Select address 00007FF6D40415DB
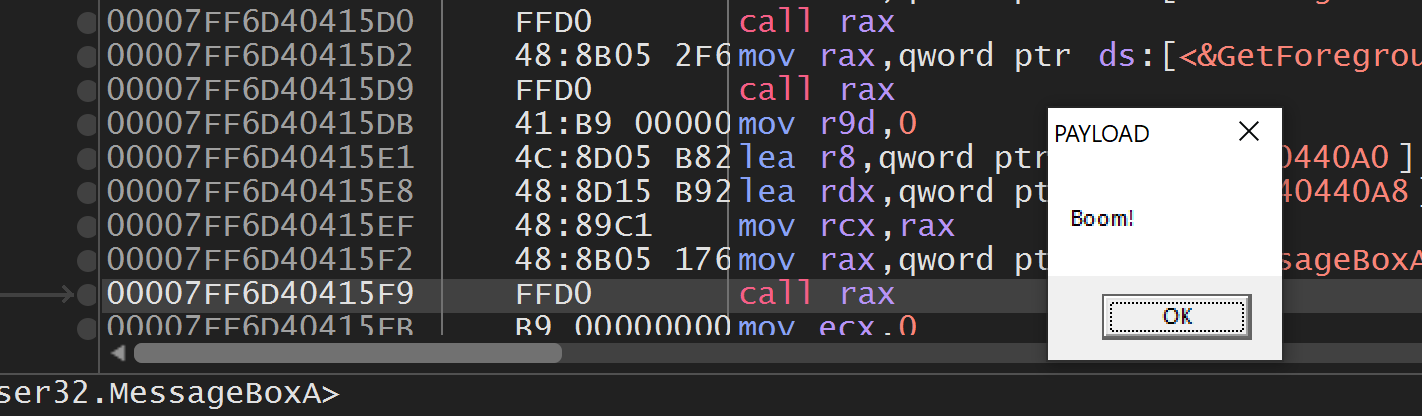Screen dimensions: 1422x416 pyautogui.click(x=260, y=123)
